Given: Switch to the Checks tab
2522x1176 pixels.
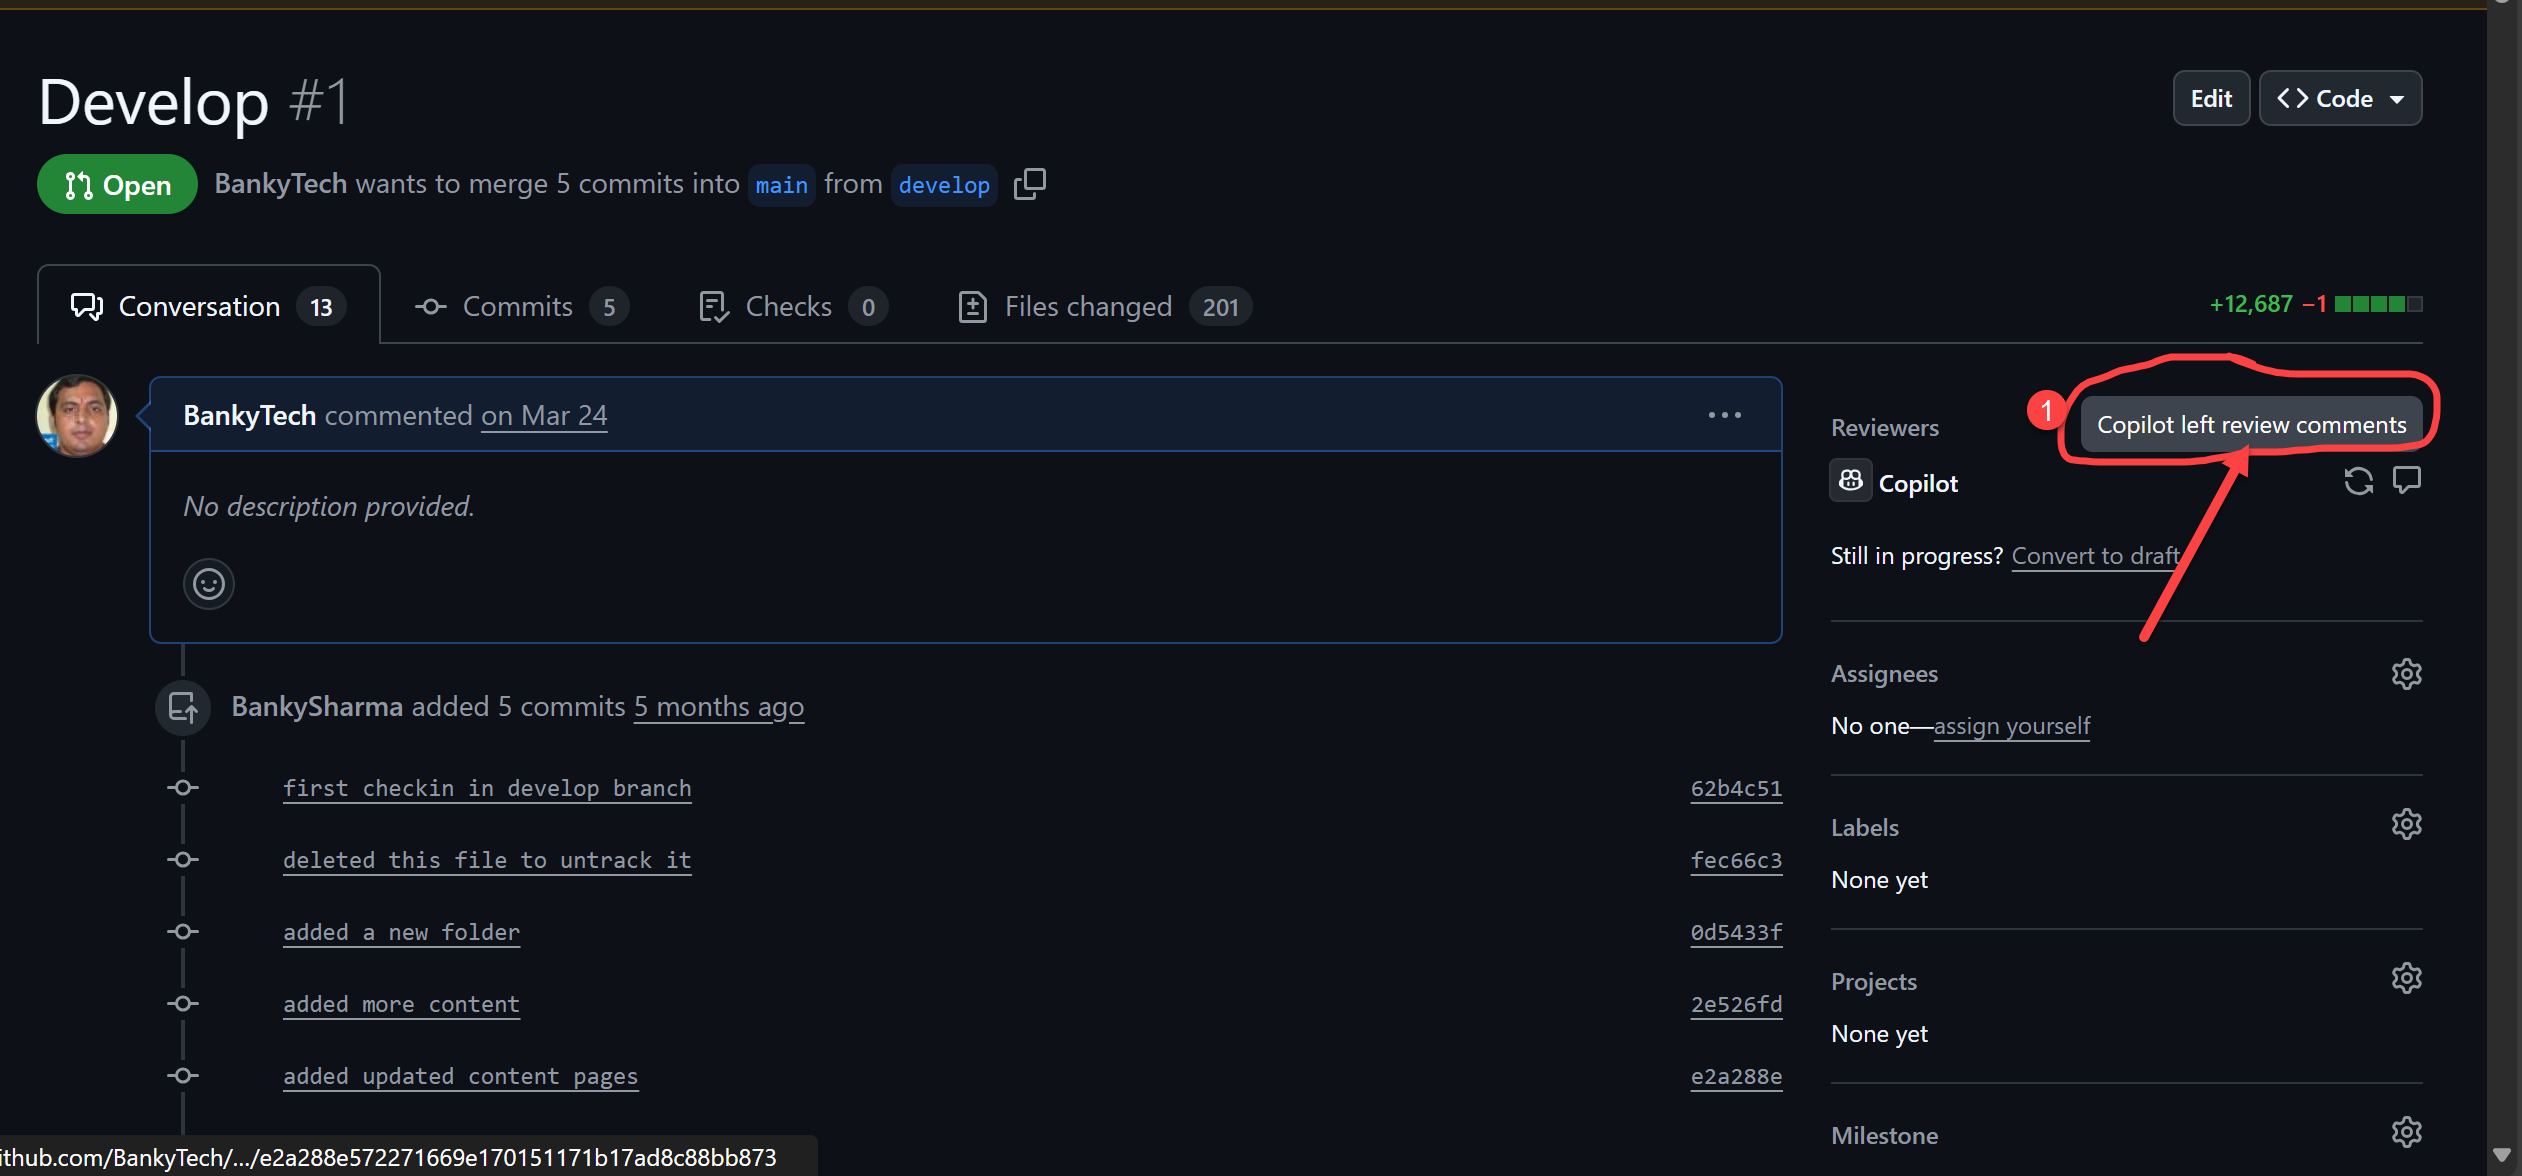Looking at the screenshot, I should [791, 306].
